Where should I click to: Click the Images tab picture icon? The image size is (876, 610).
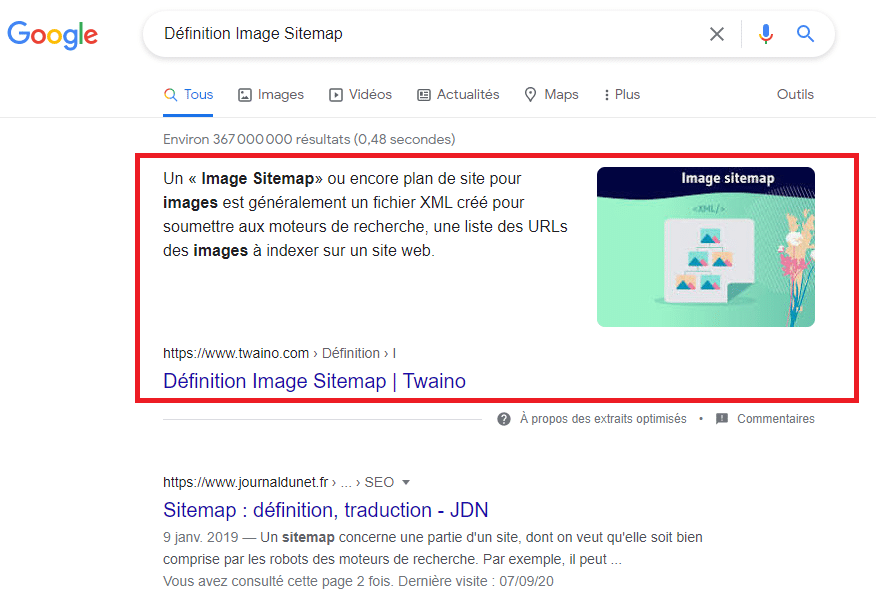(x=245, y=95)
